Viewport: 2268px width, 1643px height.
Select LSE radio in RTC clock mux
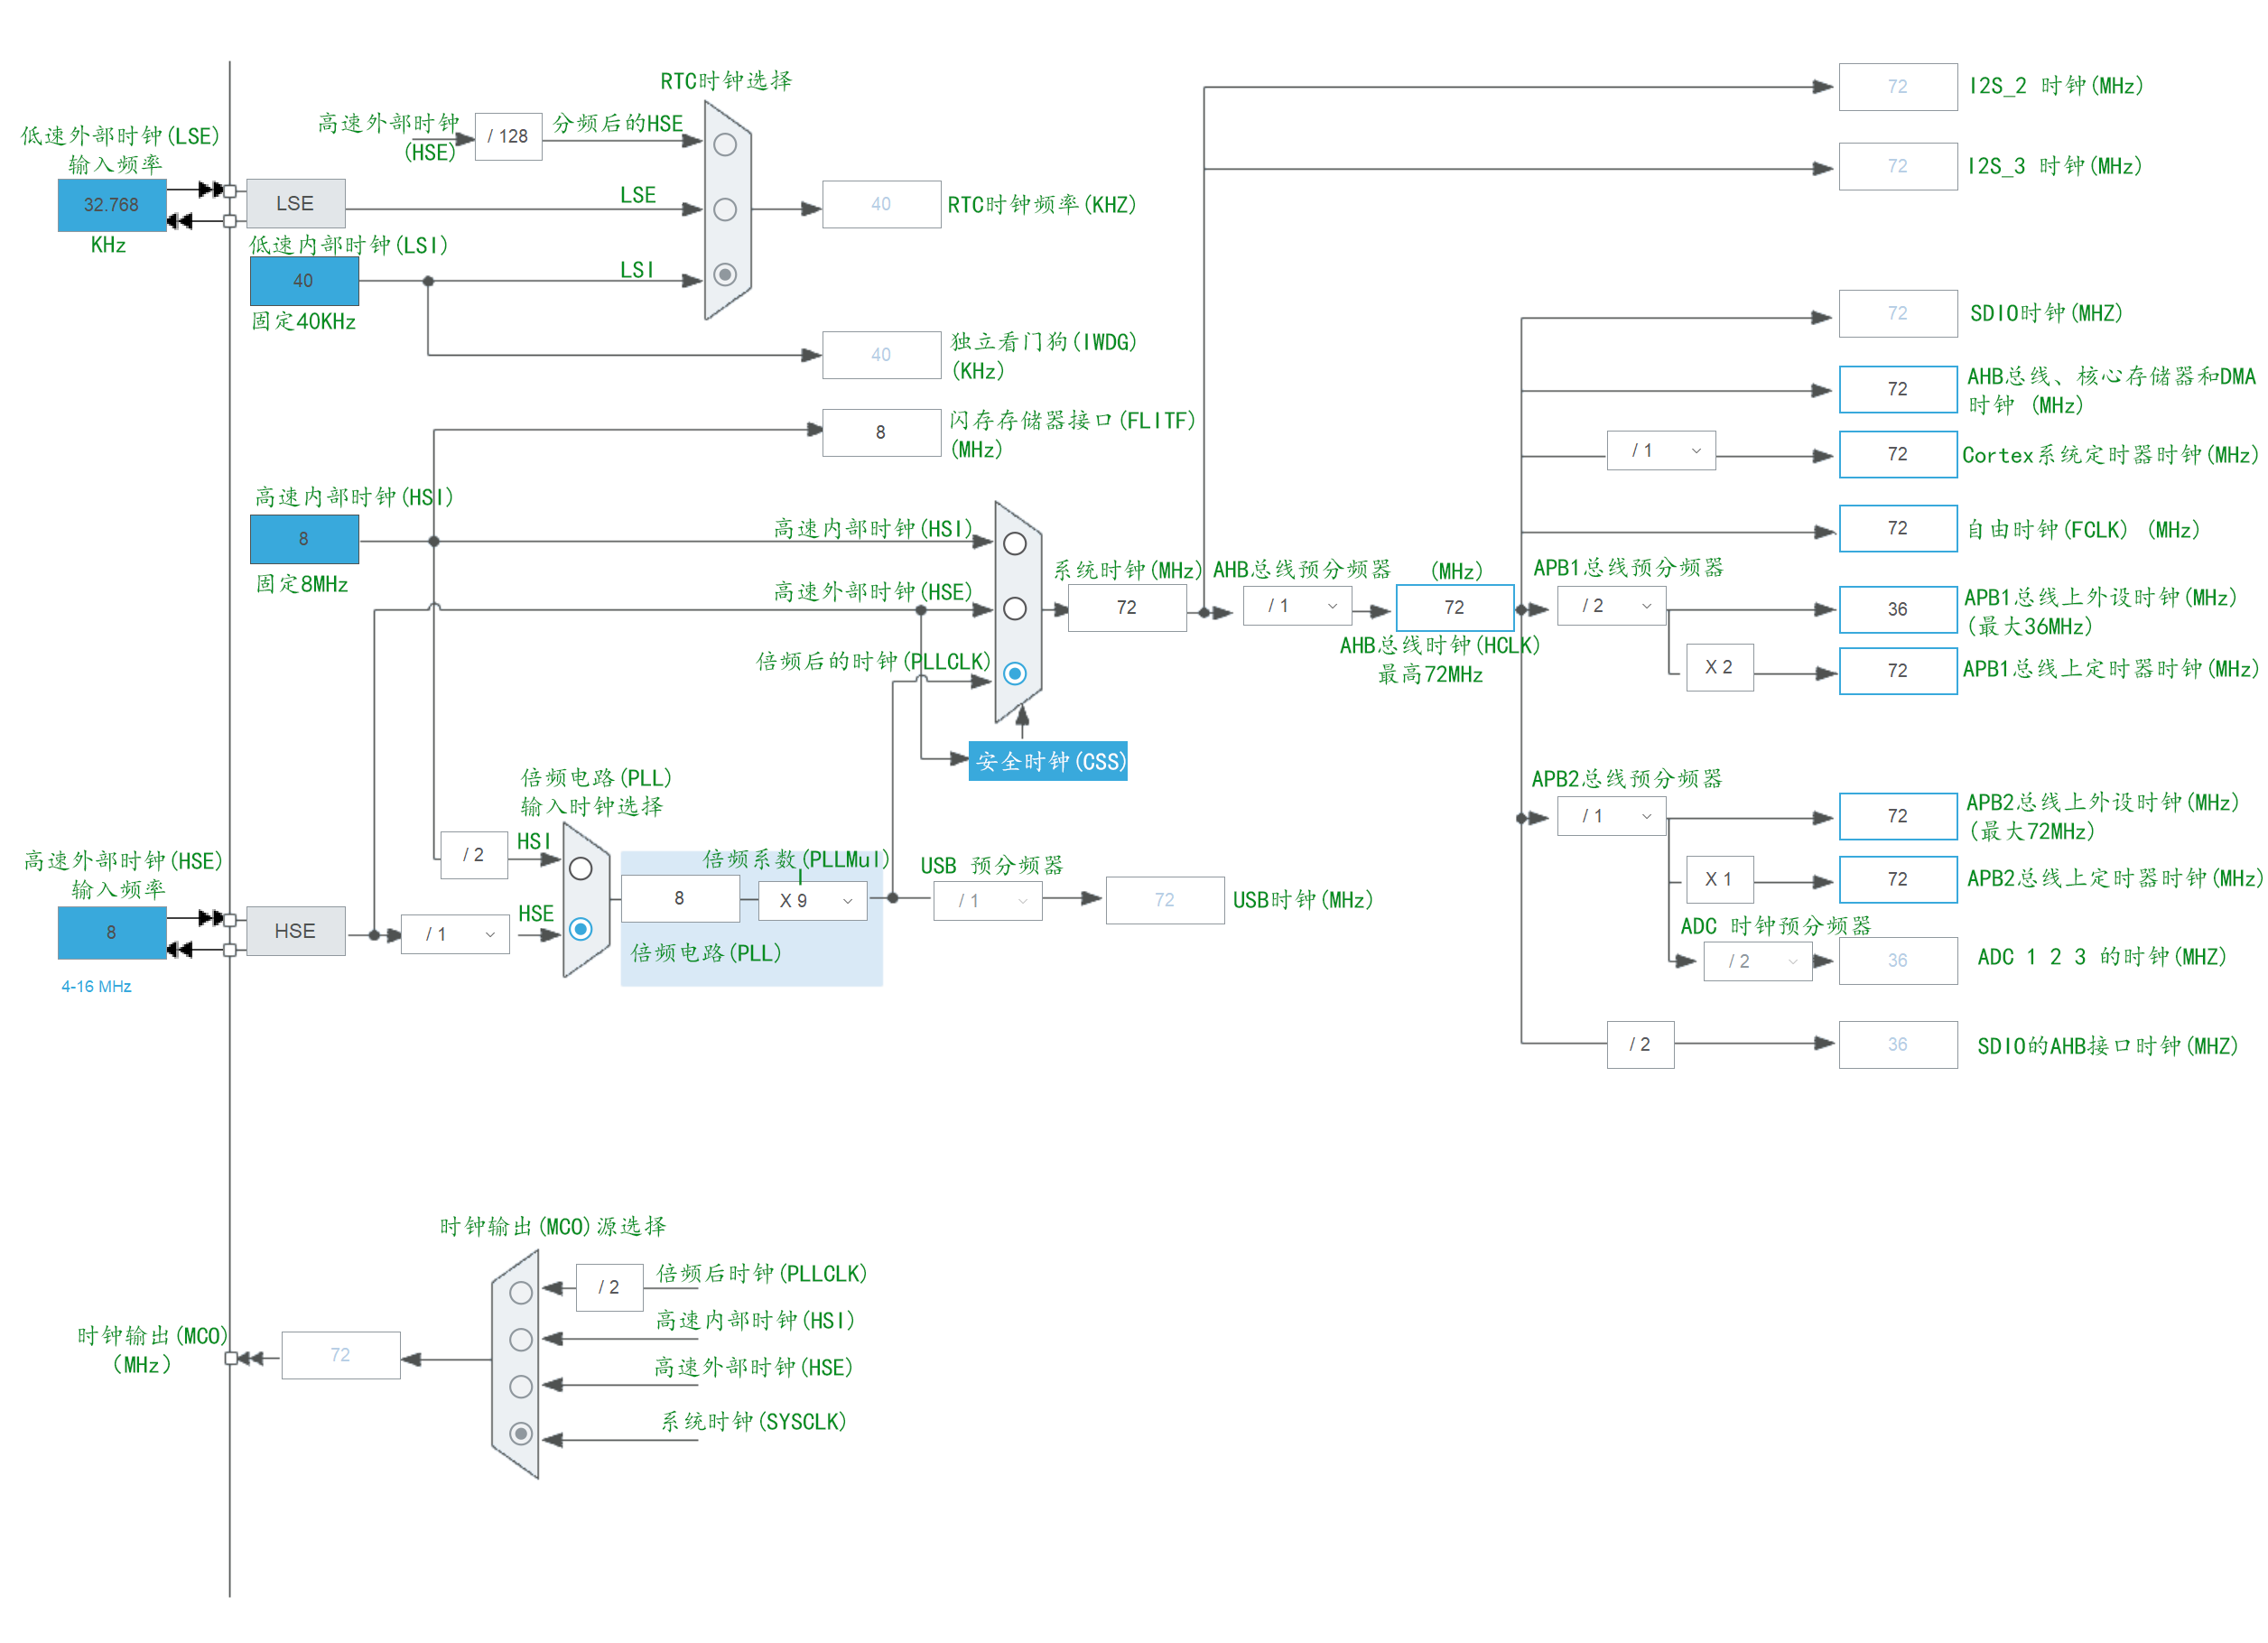725,210
